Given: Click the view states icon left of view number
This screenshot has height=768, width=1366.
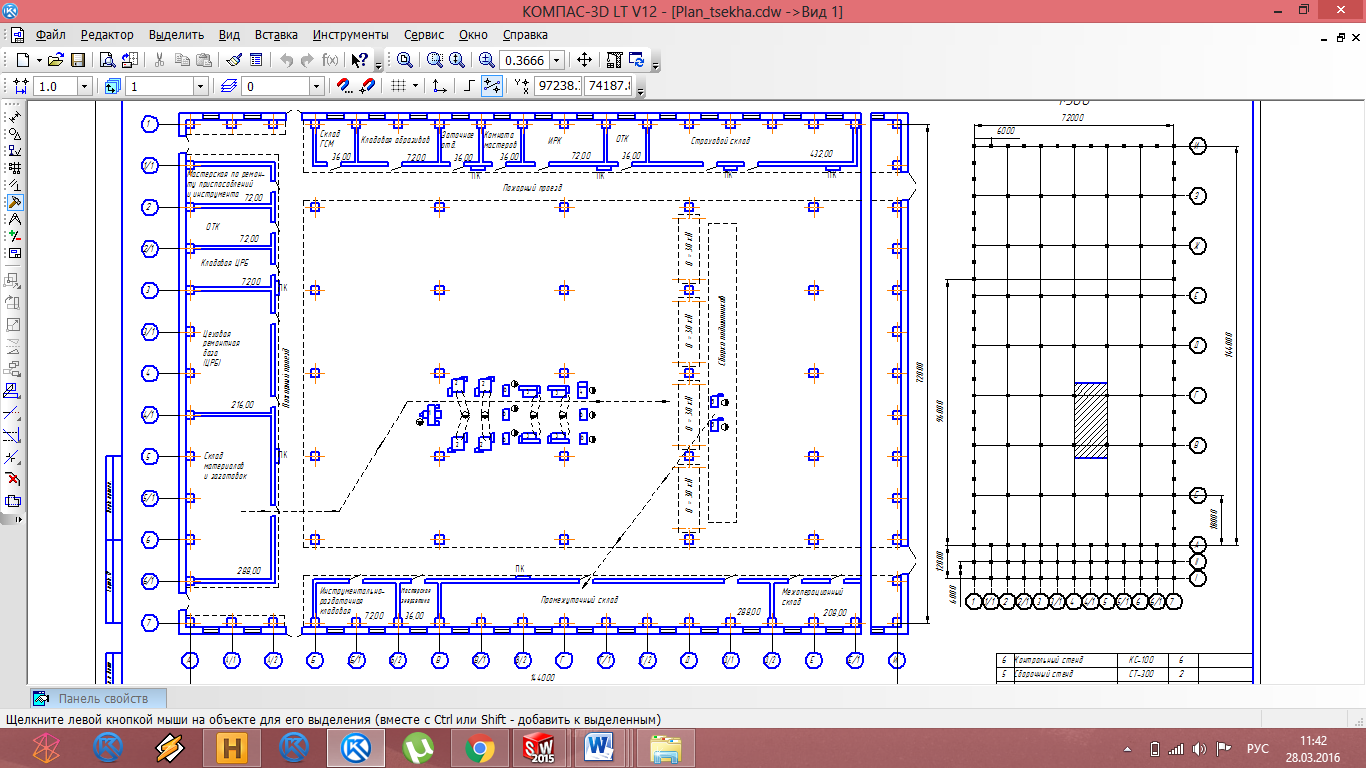Looking at the screenshot, I should coord(111,86).
